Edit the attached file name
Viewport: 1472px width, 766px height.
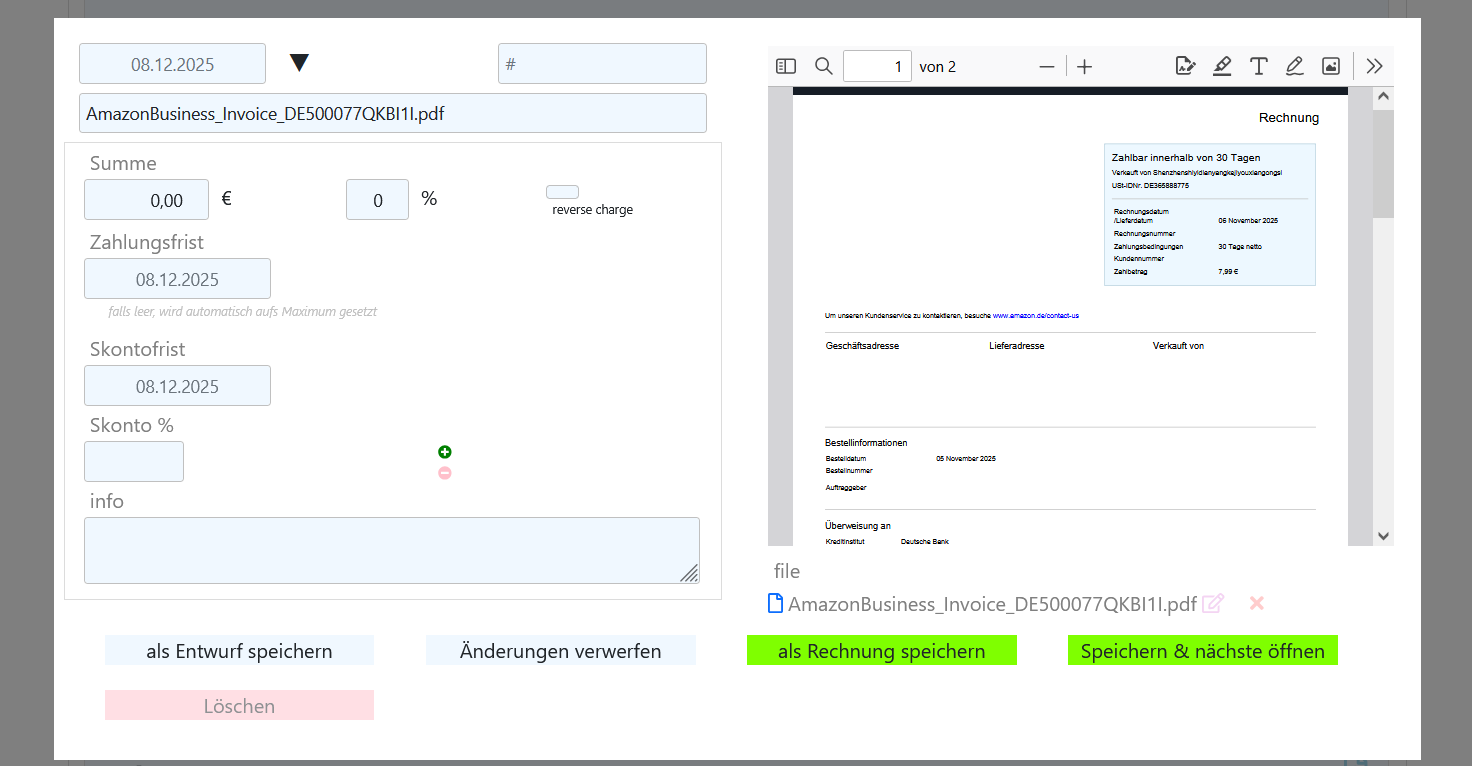point(1213,604)
